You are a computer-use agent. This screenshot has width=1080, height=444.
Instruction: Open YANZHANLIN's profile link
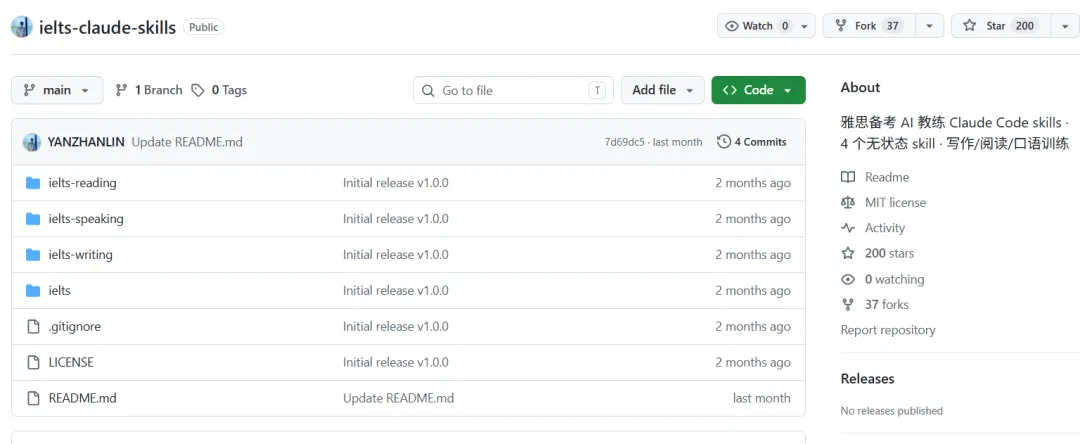click(86, 142)
